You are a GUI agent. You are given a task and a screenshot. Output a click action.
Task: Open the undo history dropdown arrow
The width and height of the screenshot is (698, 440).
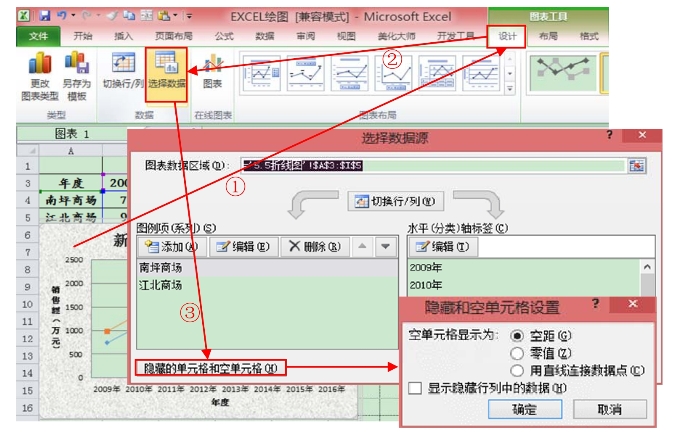pyautogui.click(x=73, y=16)
